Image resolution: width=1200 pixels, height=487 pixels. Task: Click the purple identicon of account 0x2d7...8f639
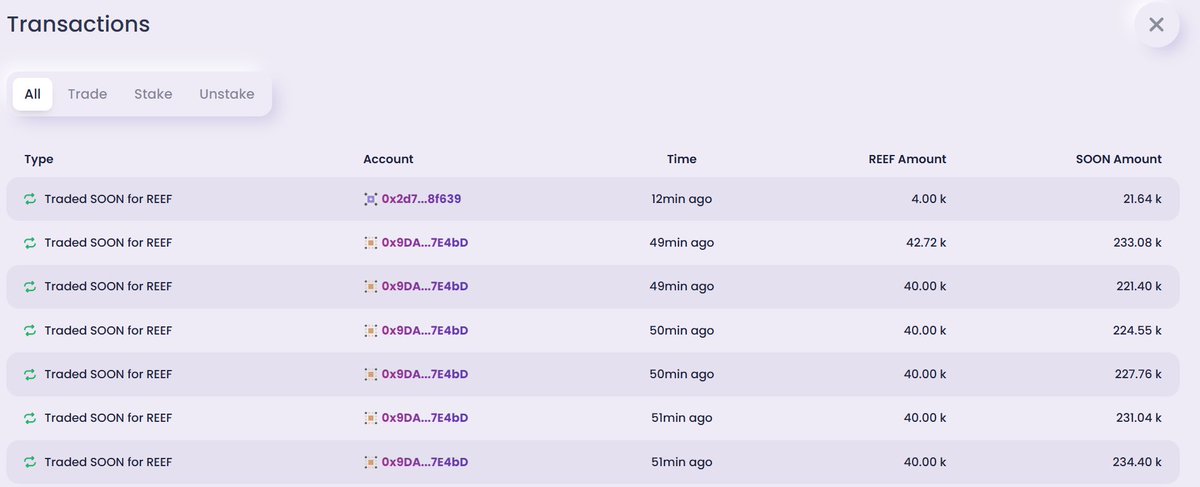370,199
